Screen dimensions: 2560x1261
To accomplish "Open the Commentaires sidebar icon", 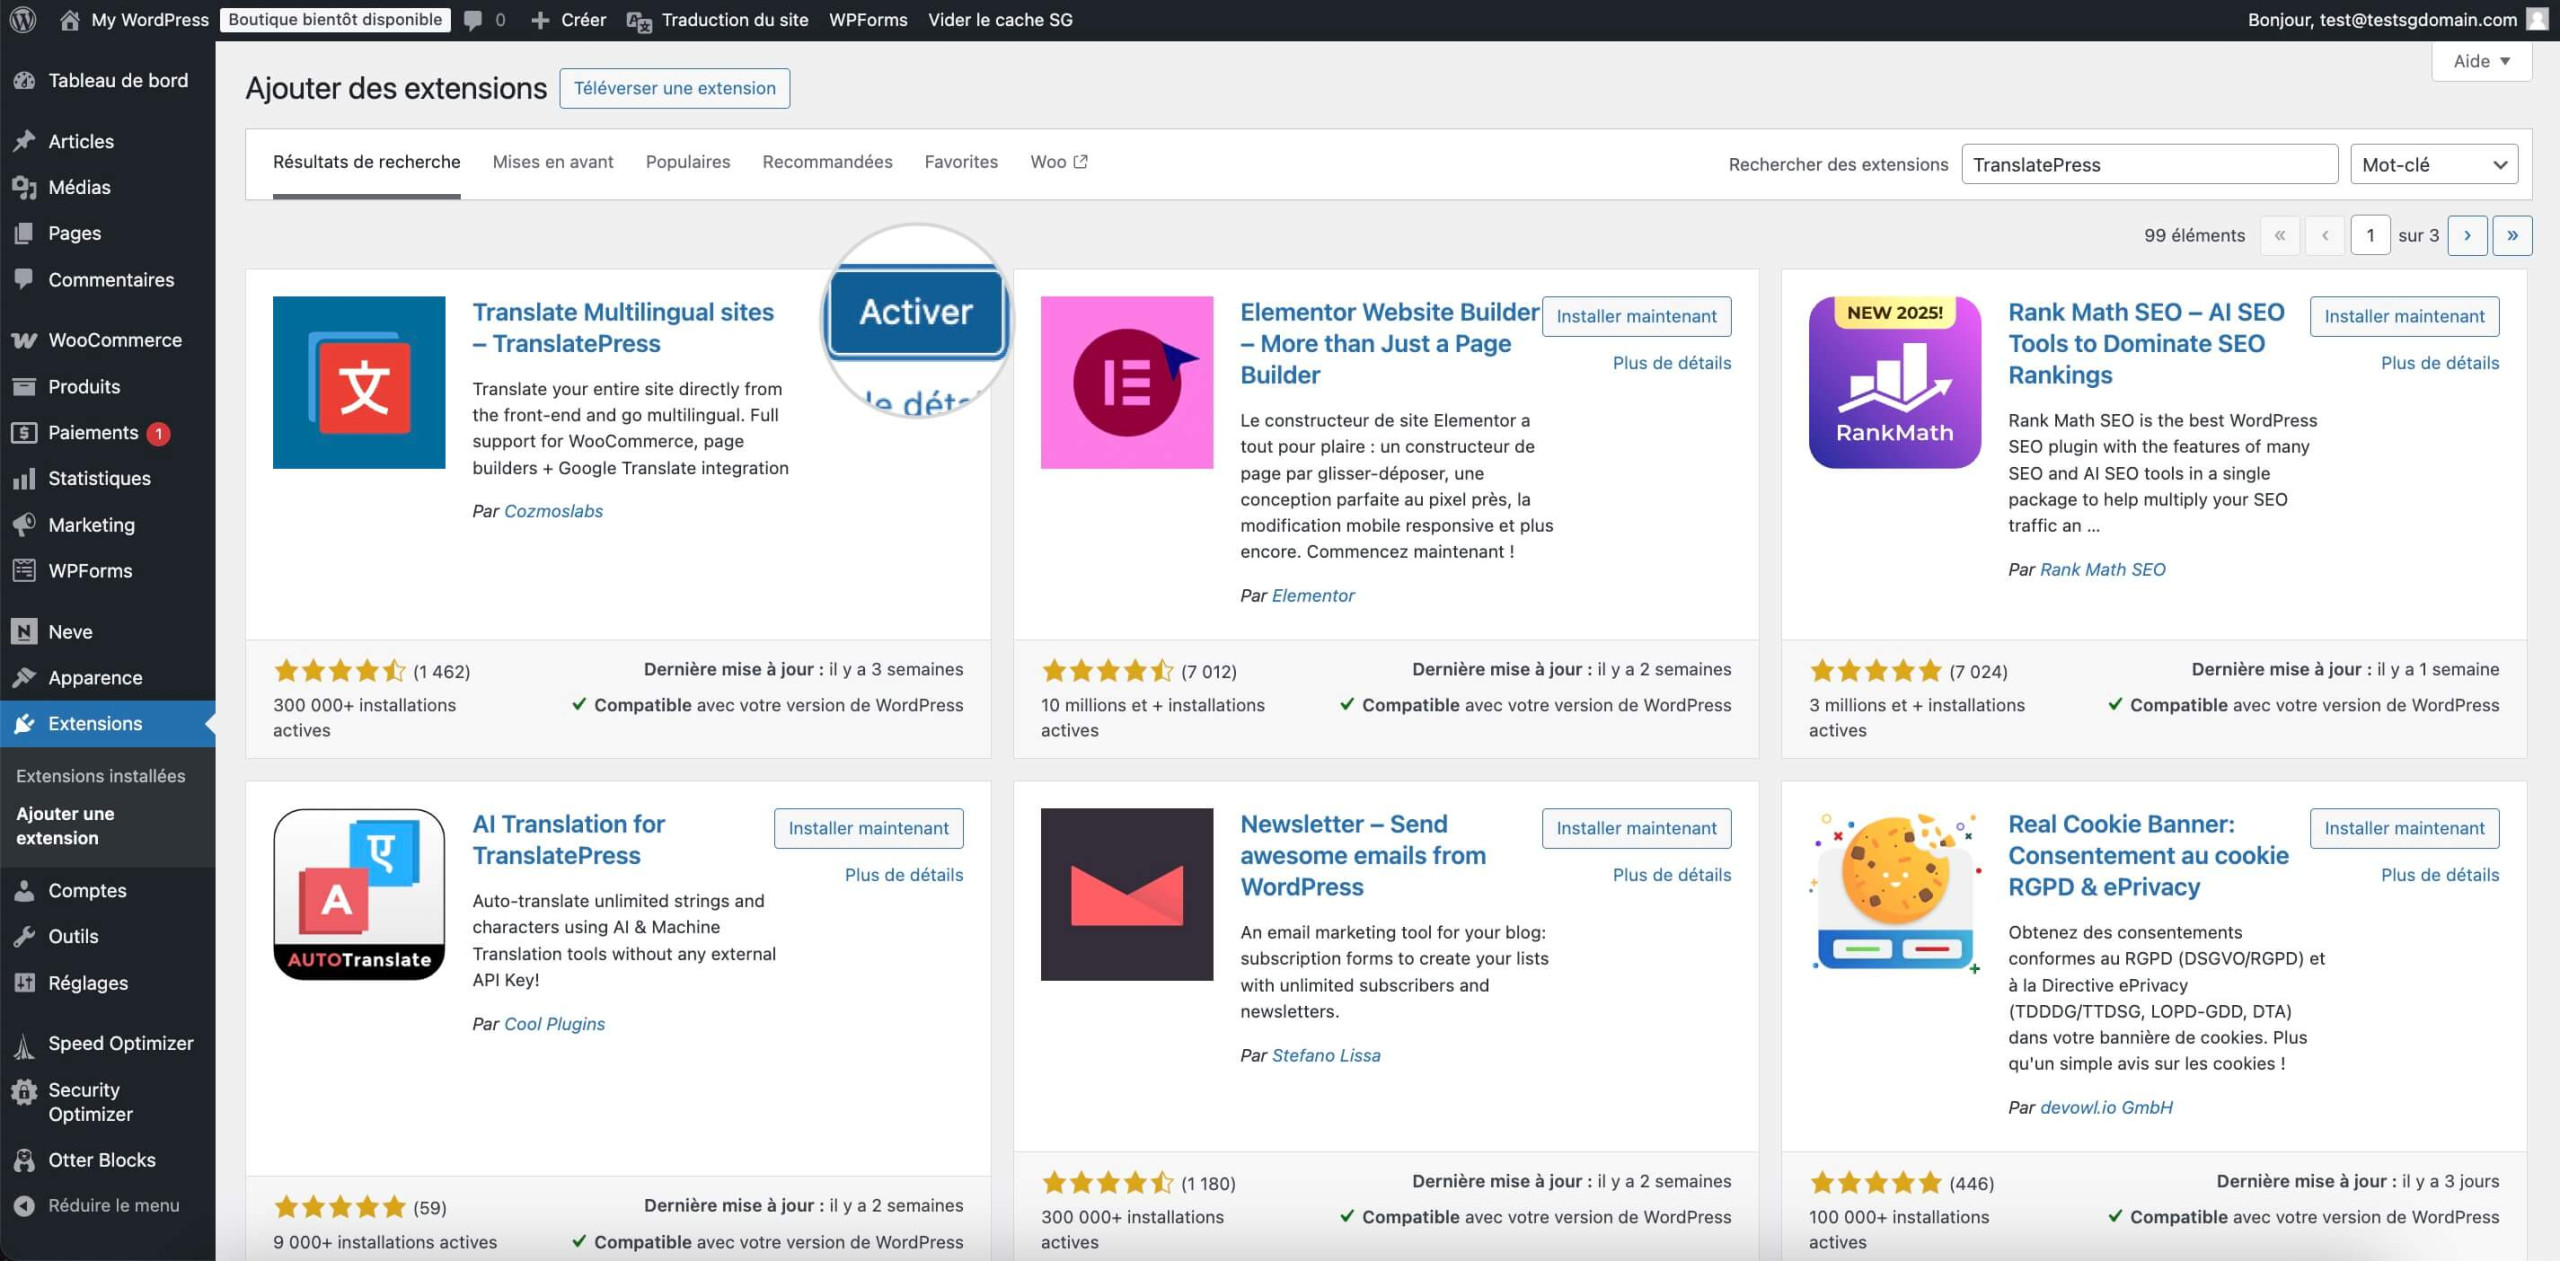I will pos(24,279).
